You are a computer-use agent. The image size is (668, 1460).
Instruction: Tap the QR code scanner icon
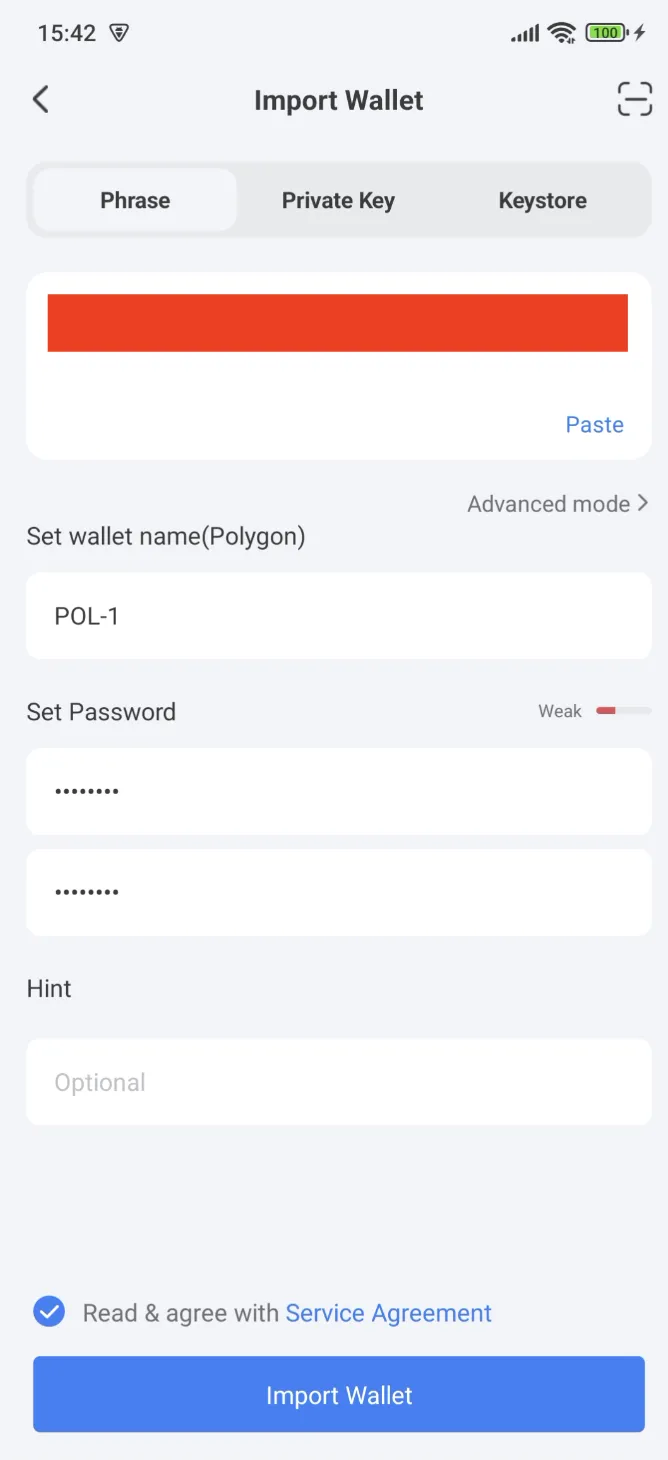(635, 99)
